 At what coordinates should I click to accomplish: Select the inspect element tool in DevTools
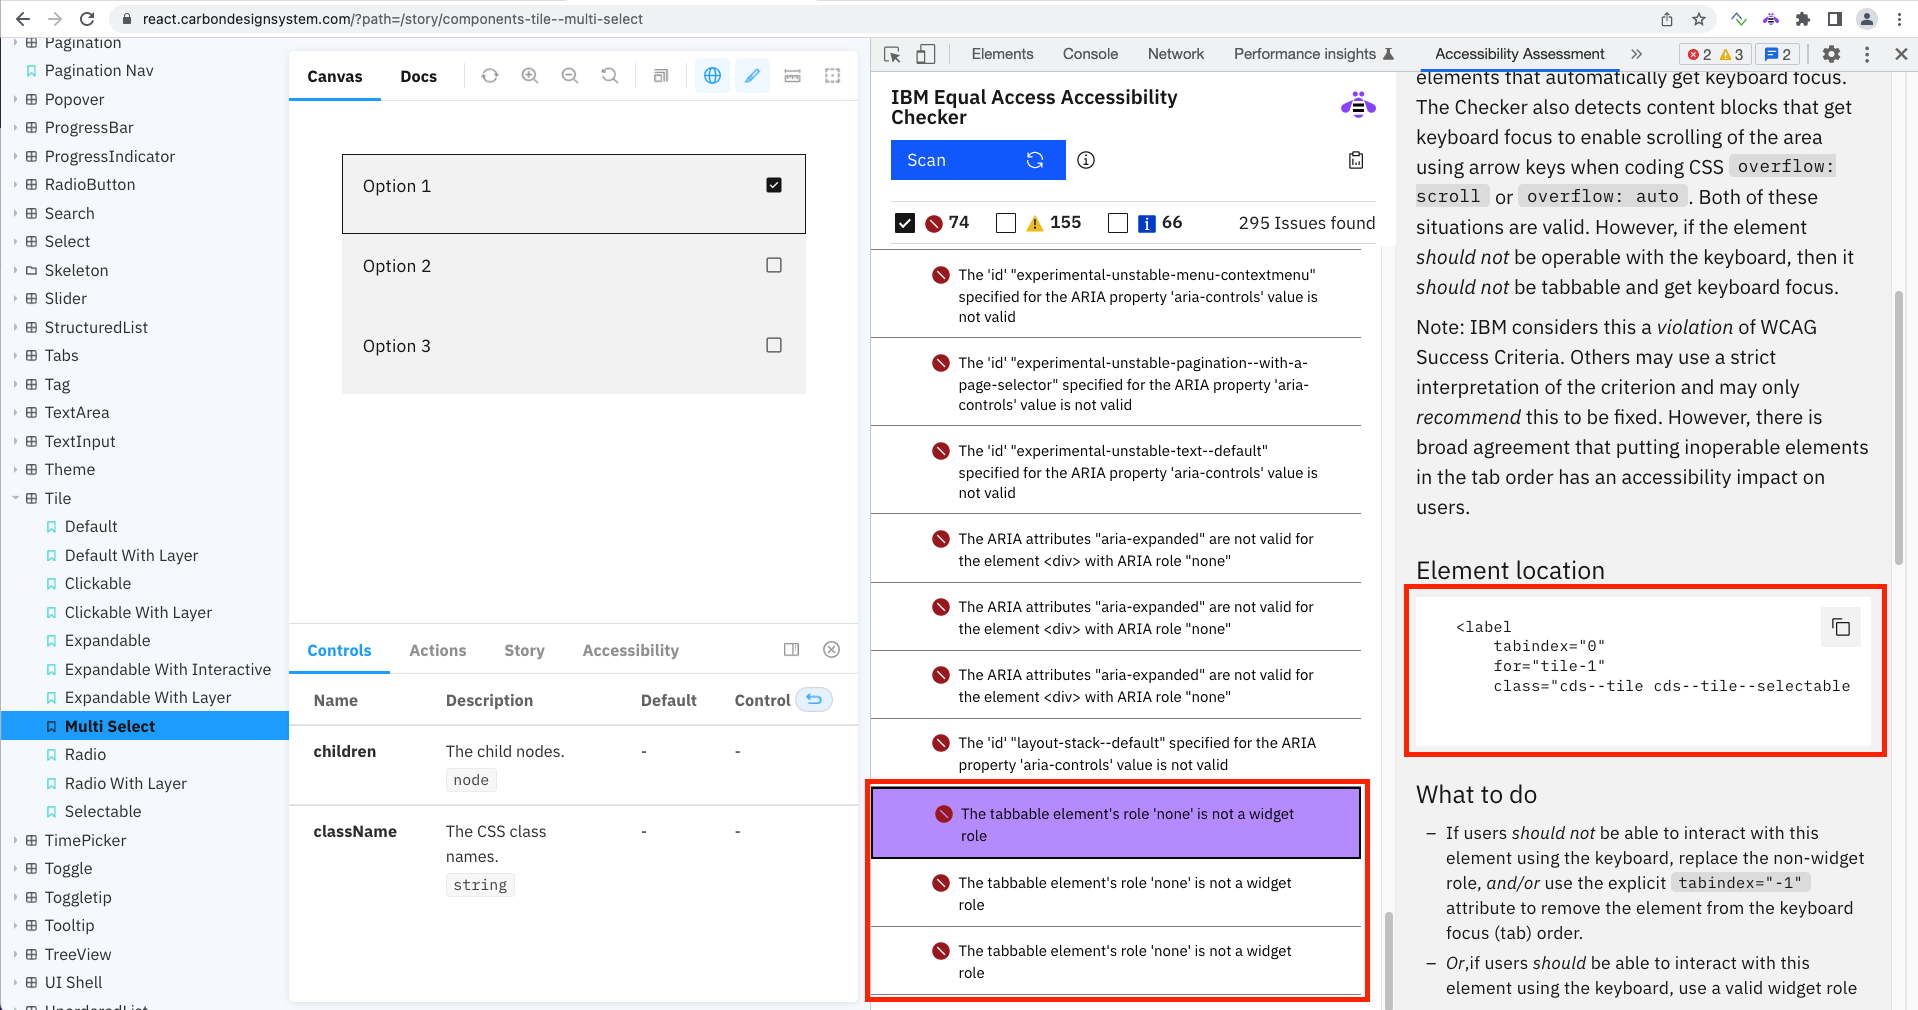(x=891, y=54)
